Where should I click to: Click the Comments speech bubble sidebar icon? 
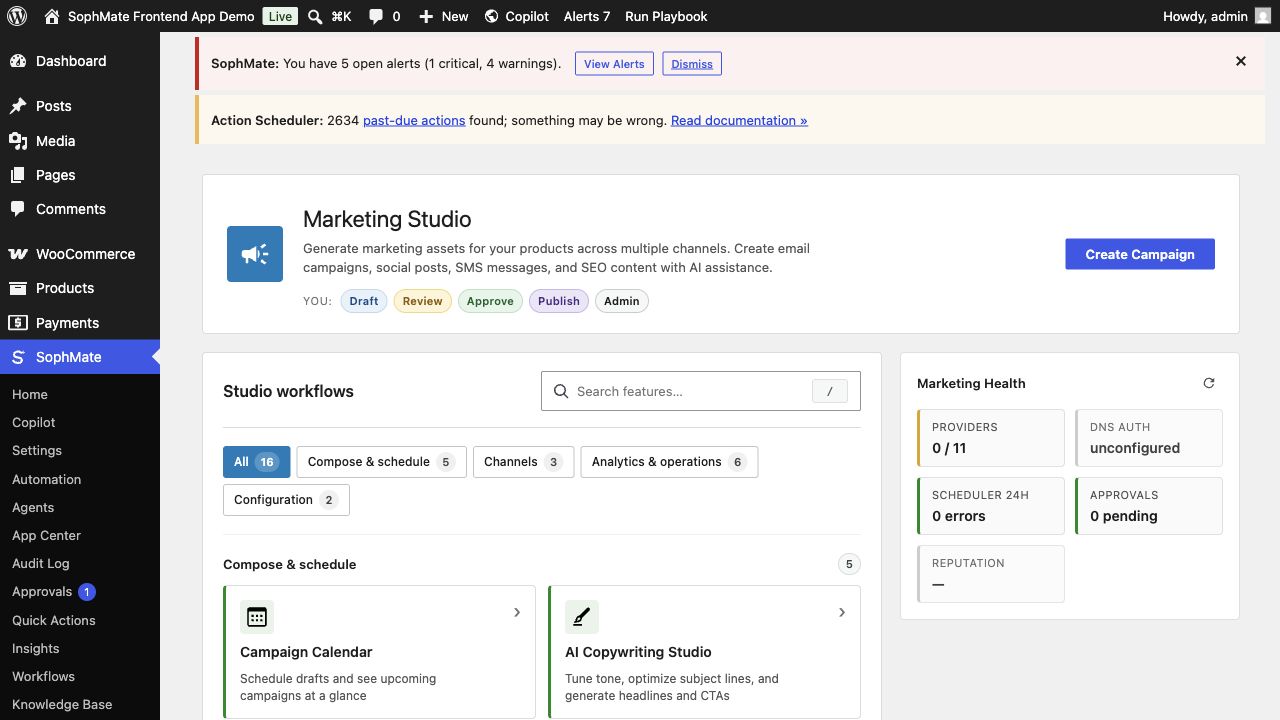pos(18,209)
